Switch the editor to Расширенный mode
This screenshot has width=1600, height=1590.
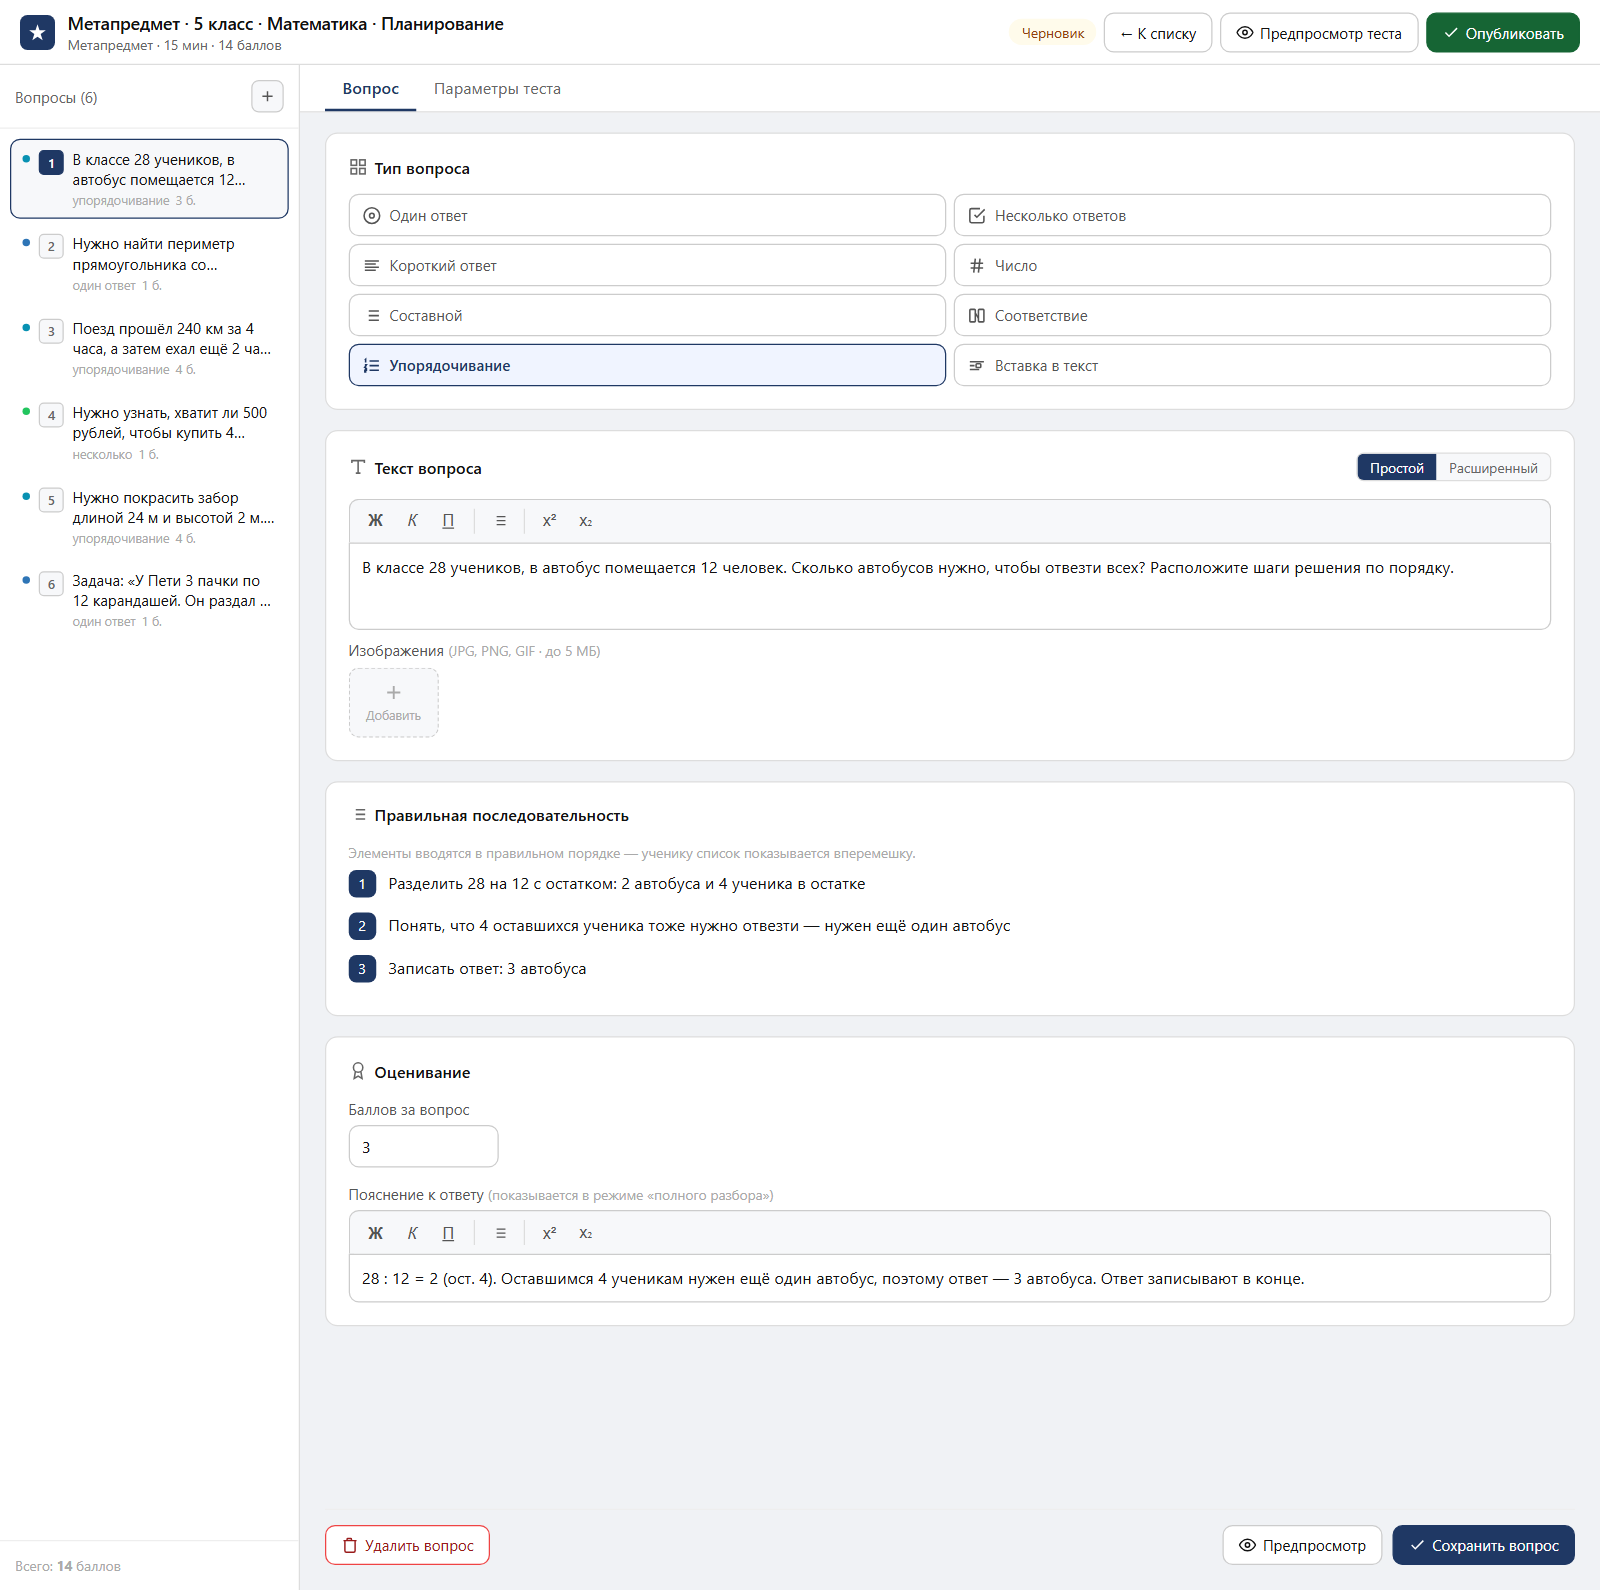click(x=1493, y=468)
